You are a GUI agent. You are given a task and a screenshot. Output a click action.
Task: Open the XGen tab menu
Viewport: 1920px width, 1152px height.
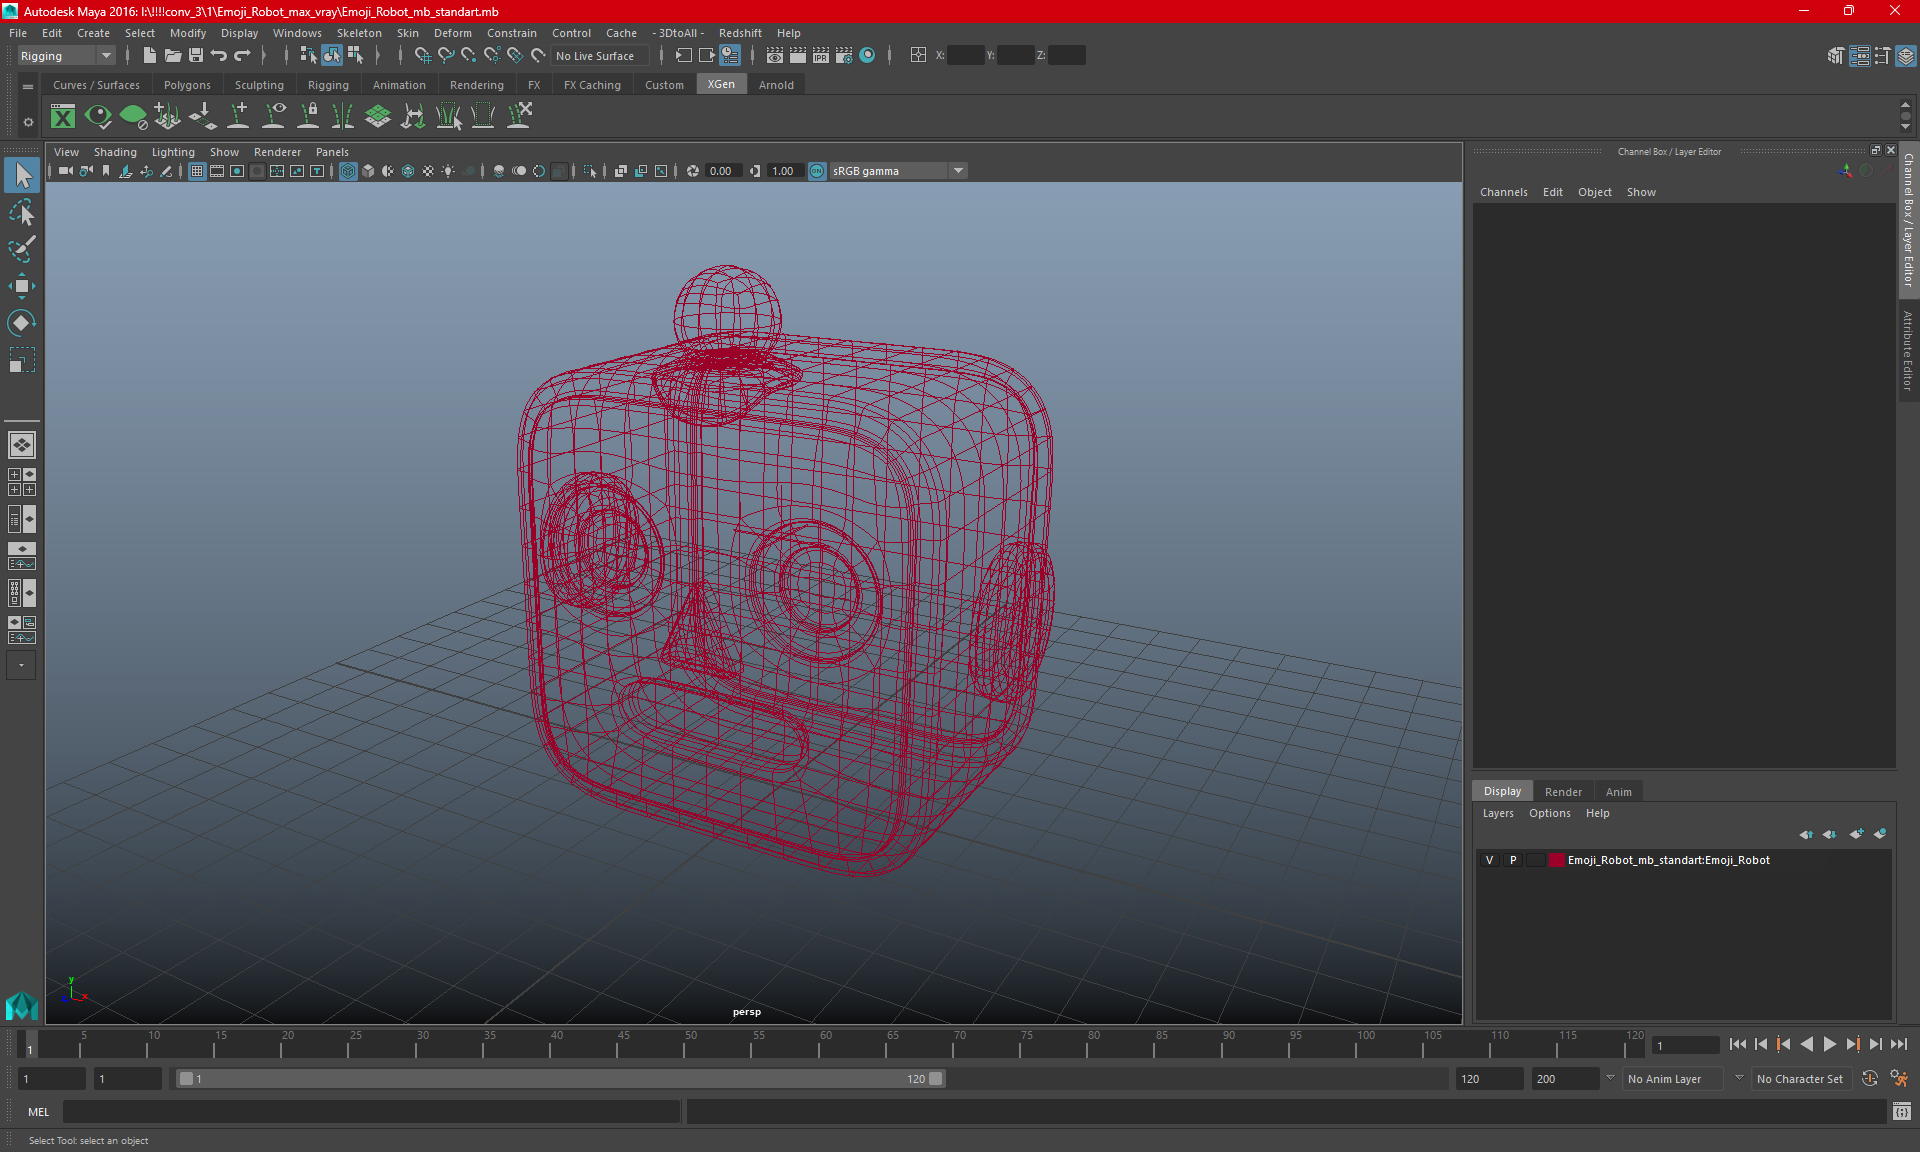(721, 84)
